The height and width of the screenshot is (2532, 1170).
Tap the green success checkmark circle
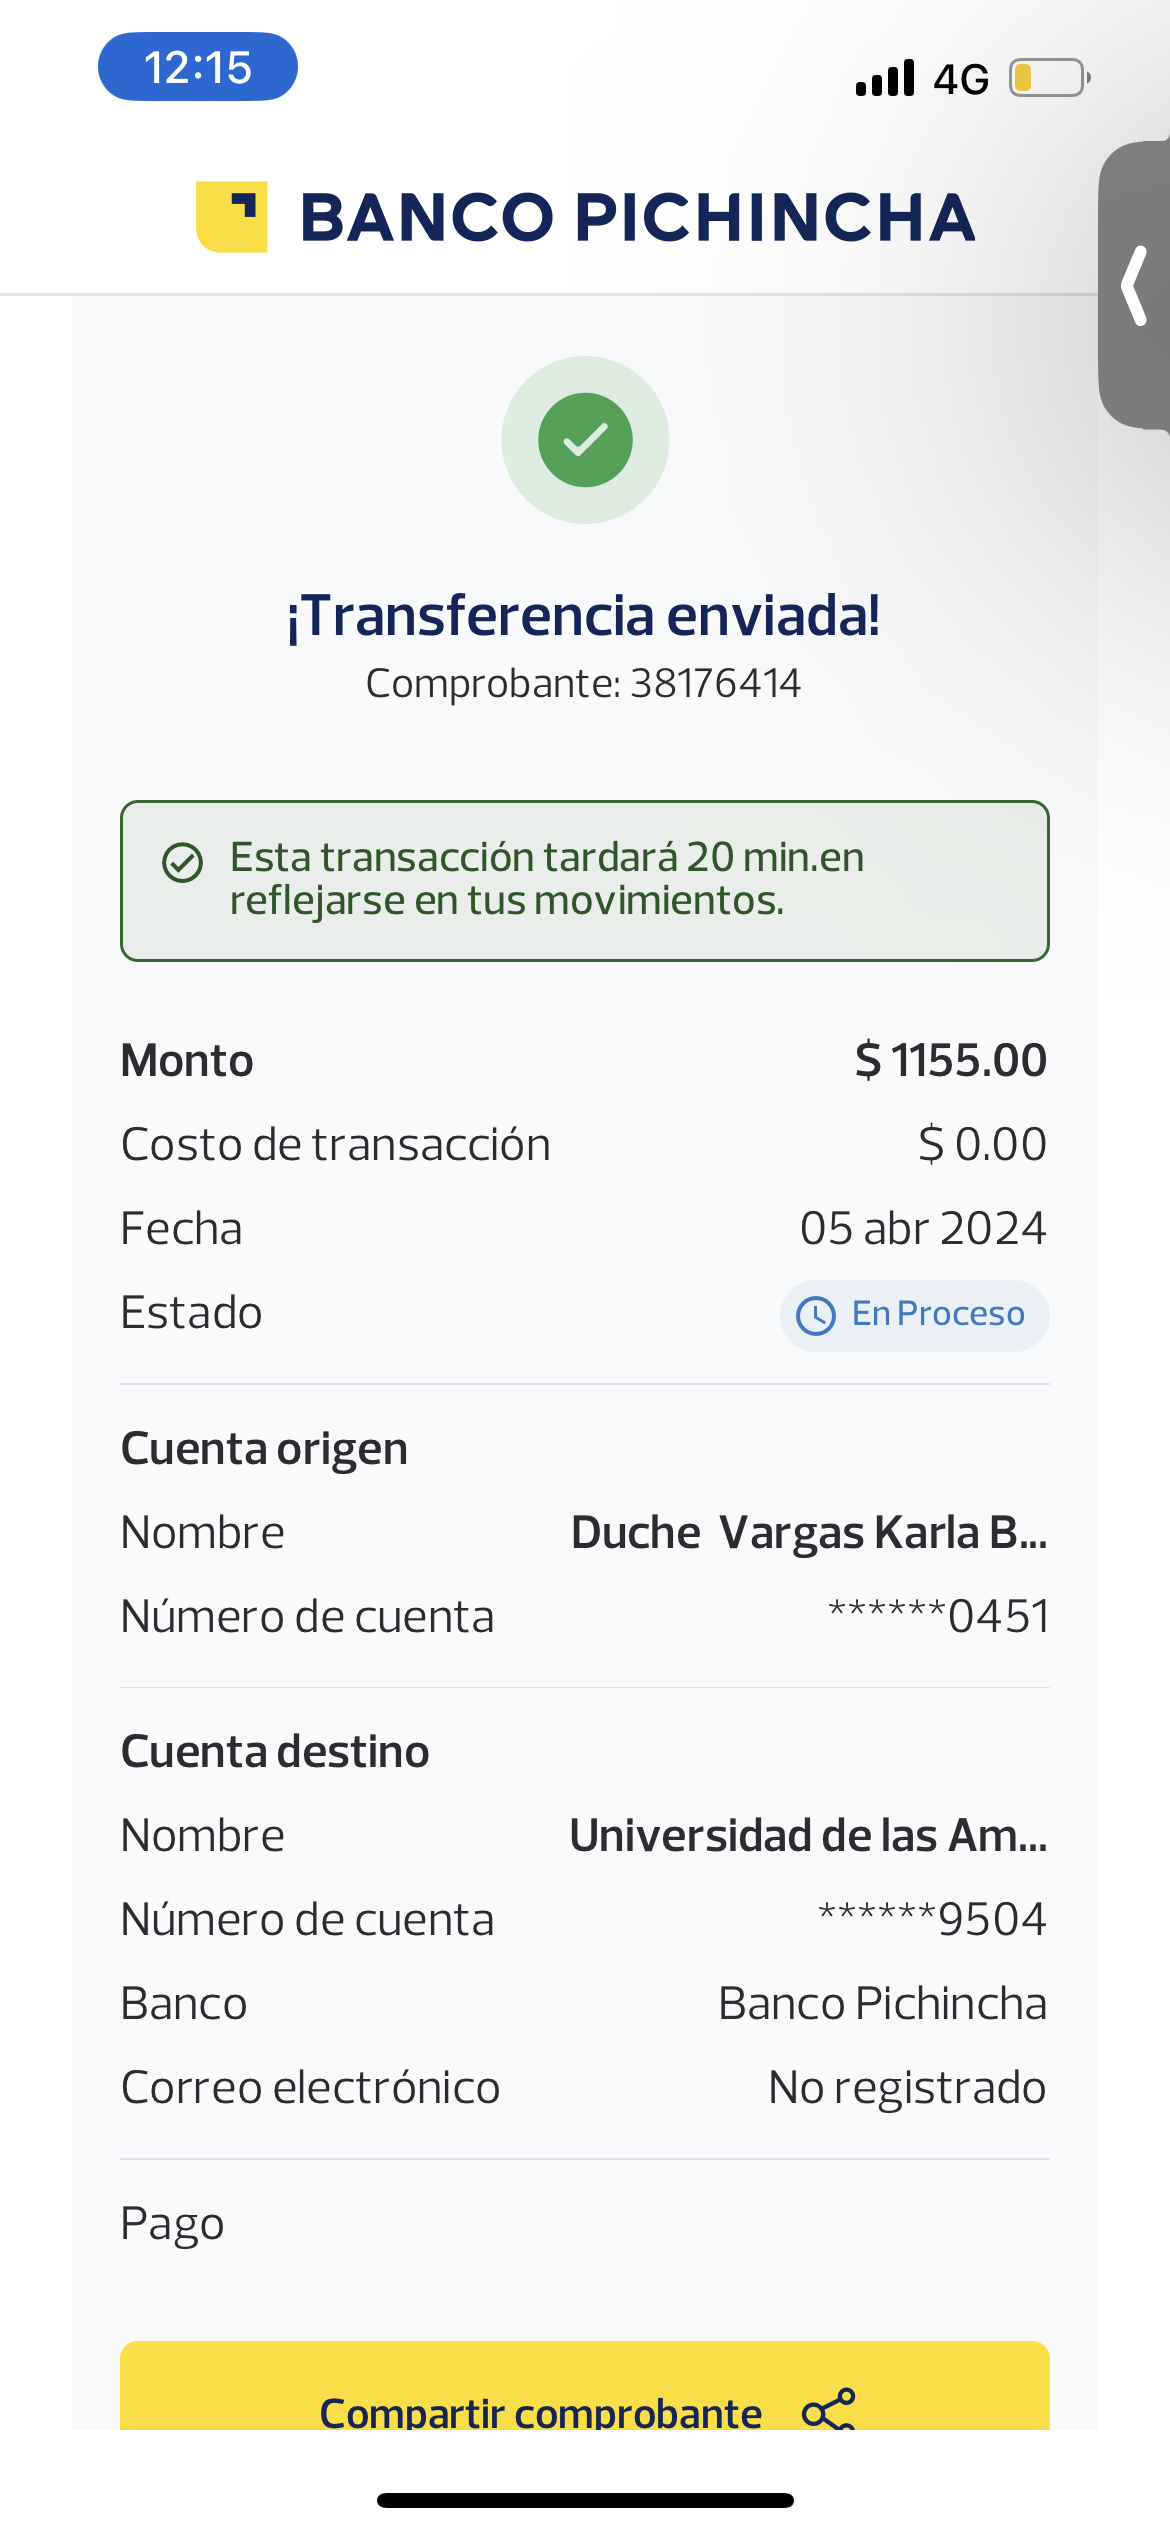point(585,440)
